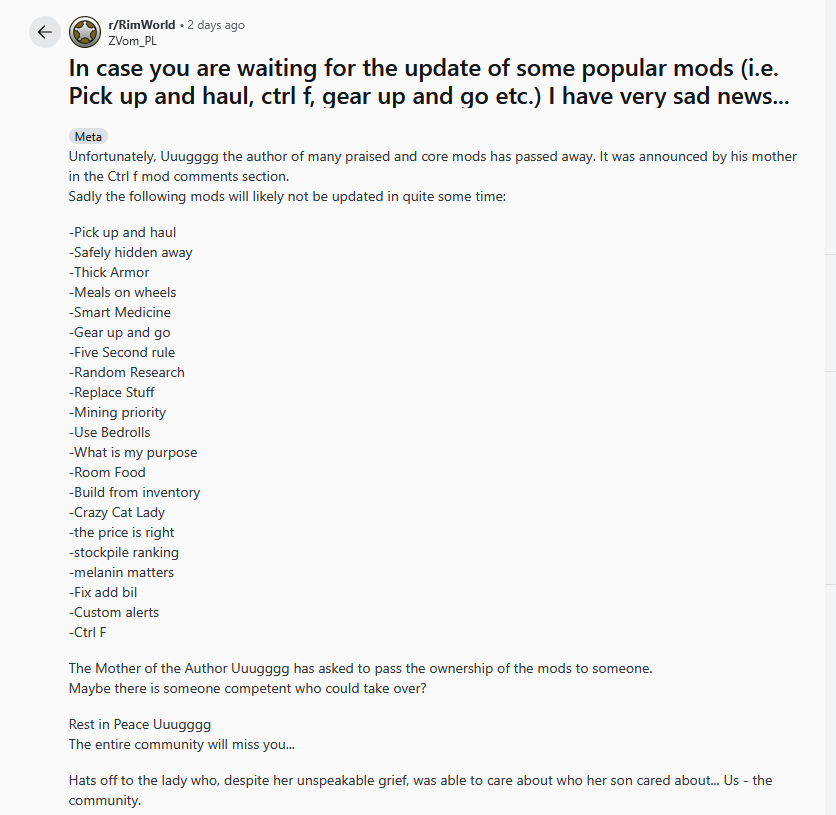Click the 'Crazy Cat Lady' line
The width and height of the screenshot is (836, 815).
point(117,512)
